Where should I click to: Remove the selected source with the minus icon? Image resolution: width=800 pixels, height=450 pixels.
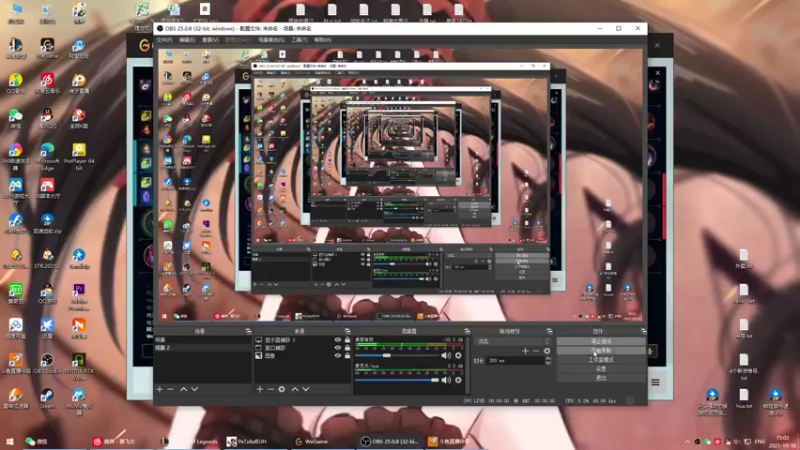tap(270, 389)
